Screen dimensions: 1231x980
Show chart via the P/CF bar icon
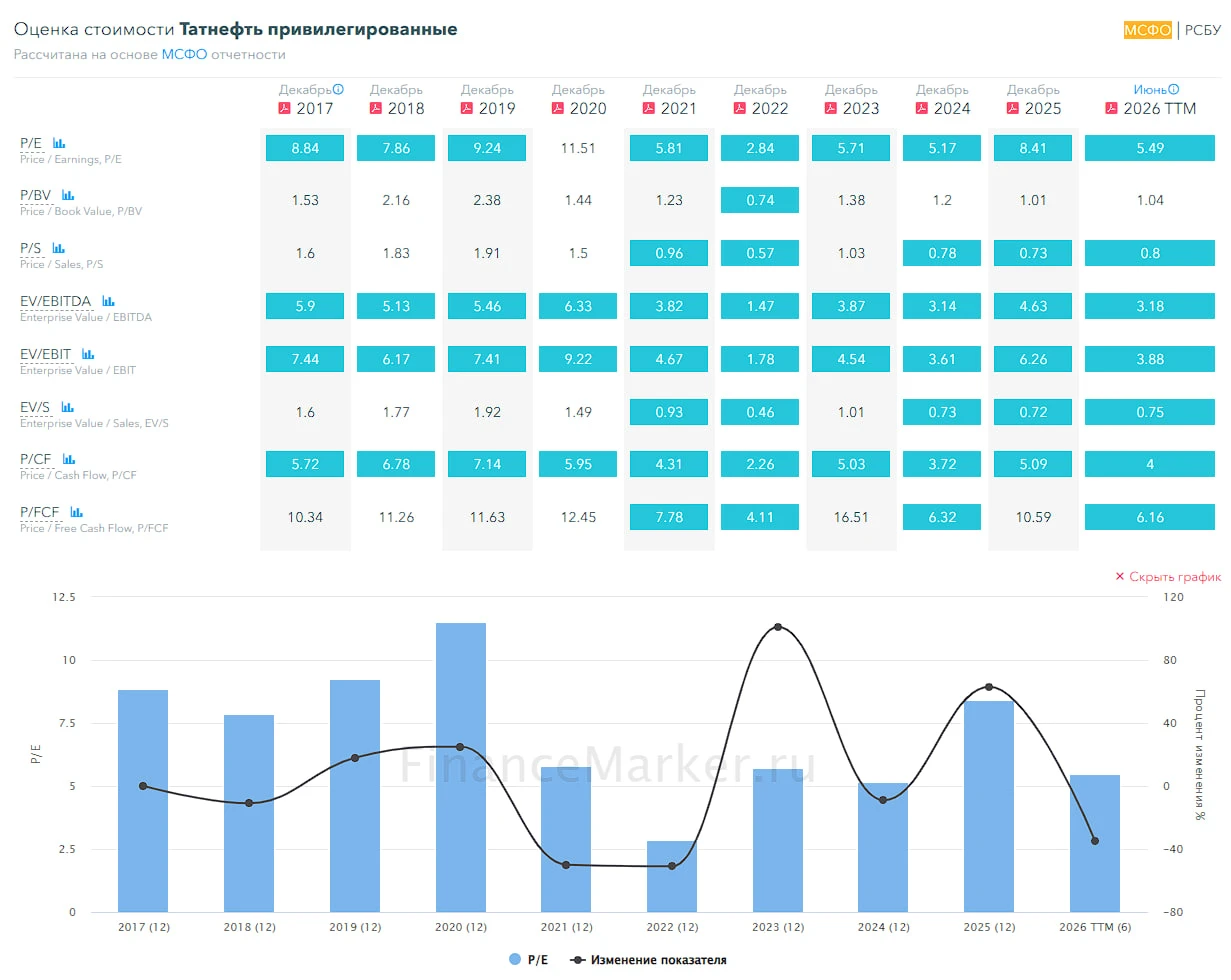click(68, 459)
